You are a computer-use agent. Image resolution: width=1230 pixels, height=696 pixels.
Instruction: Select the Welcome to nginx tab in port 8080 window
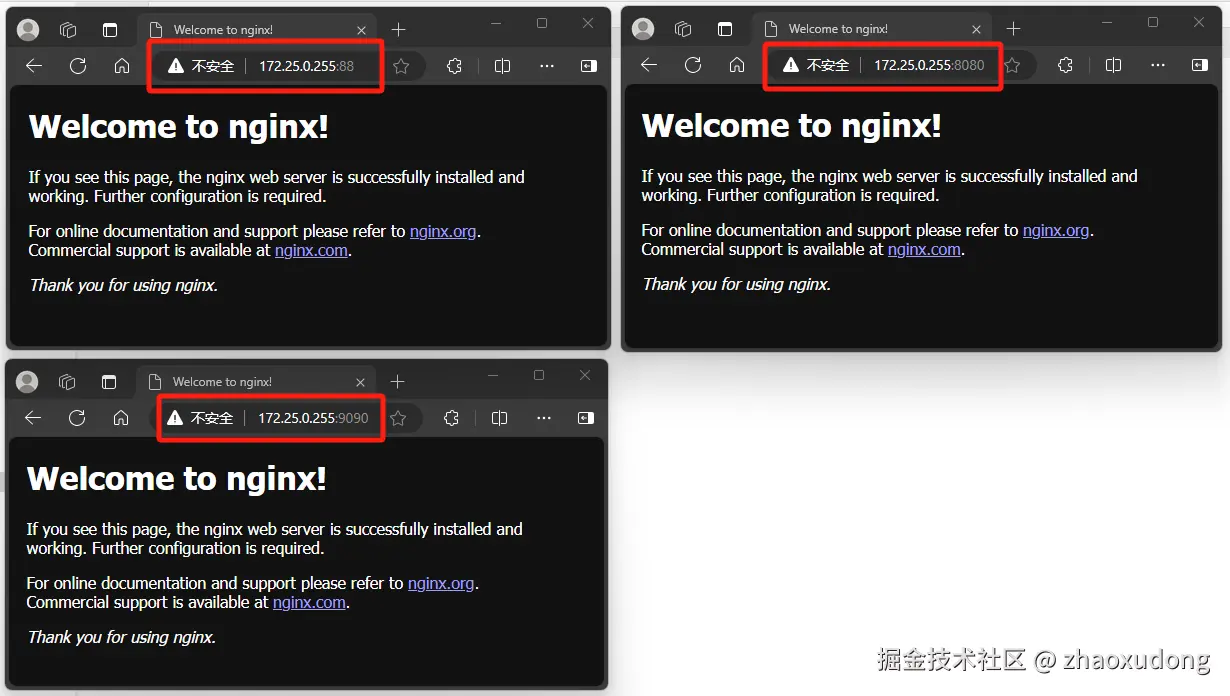[873, 29]
